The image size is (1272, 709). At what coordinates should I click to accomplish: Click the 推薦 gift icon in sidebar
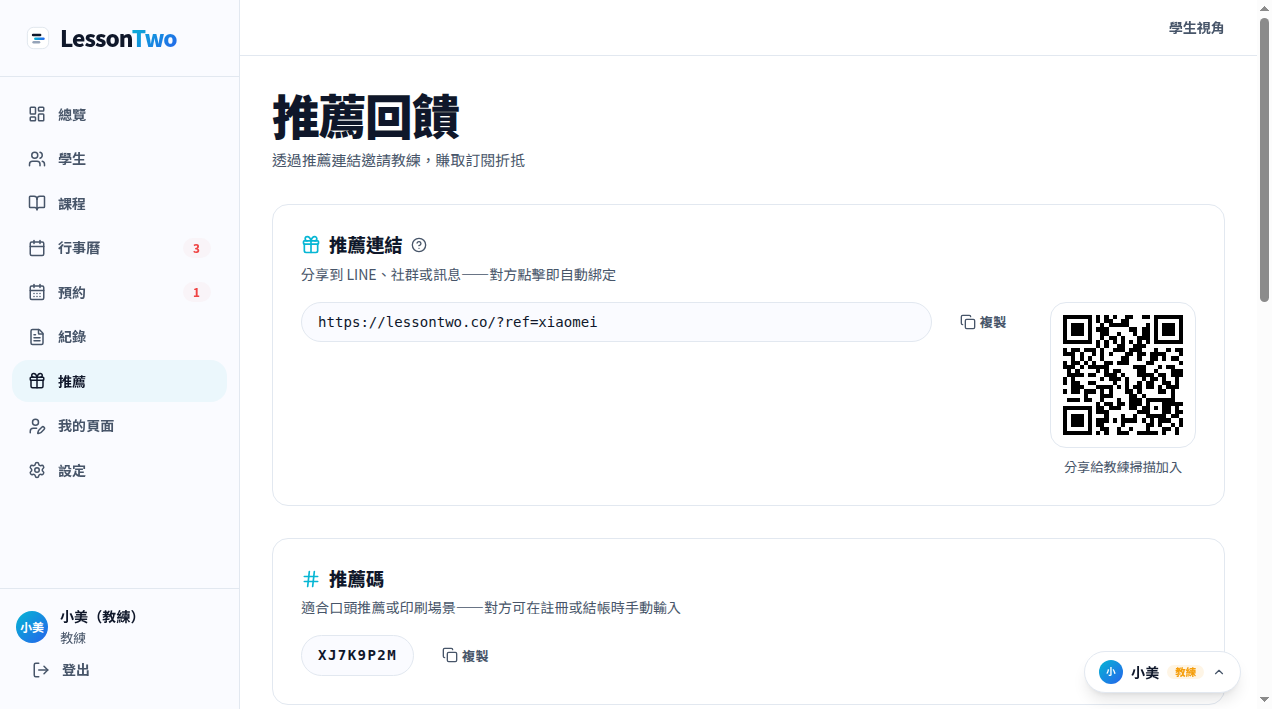pyautogui.click(x=37, y=381)
